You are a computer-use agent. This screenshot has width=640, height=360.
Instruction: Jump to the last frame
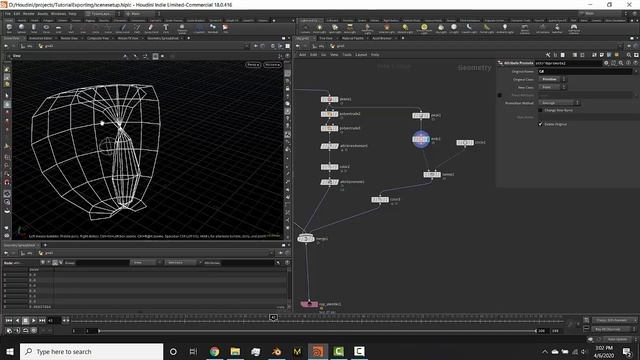(x=42, y=321)
